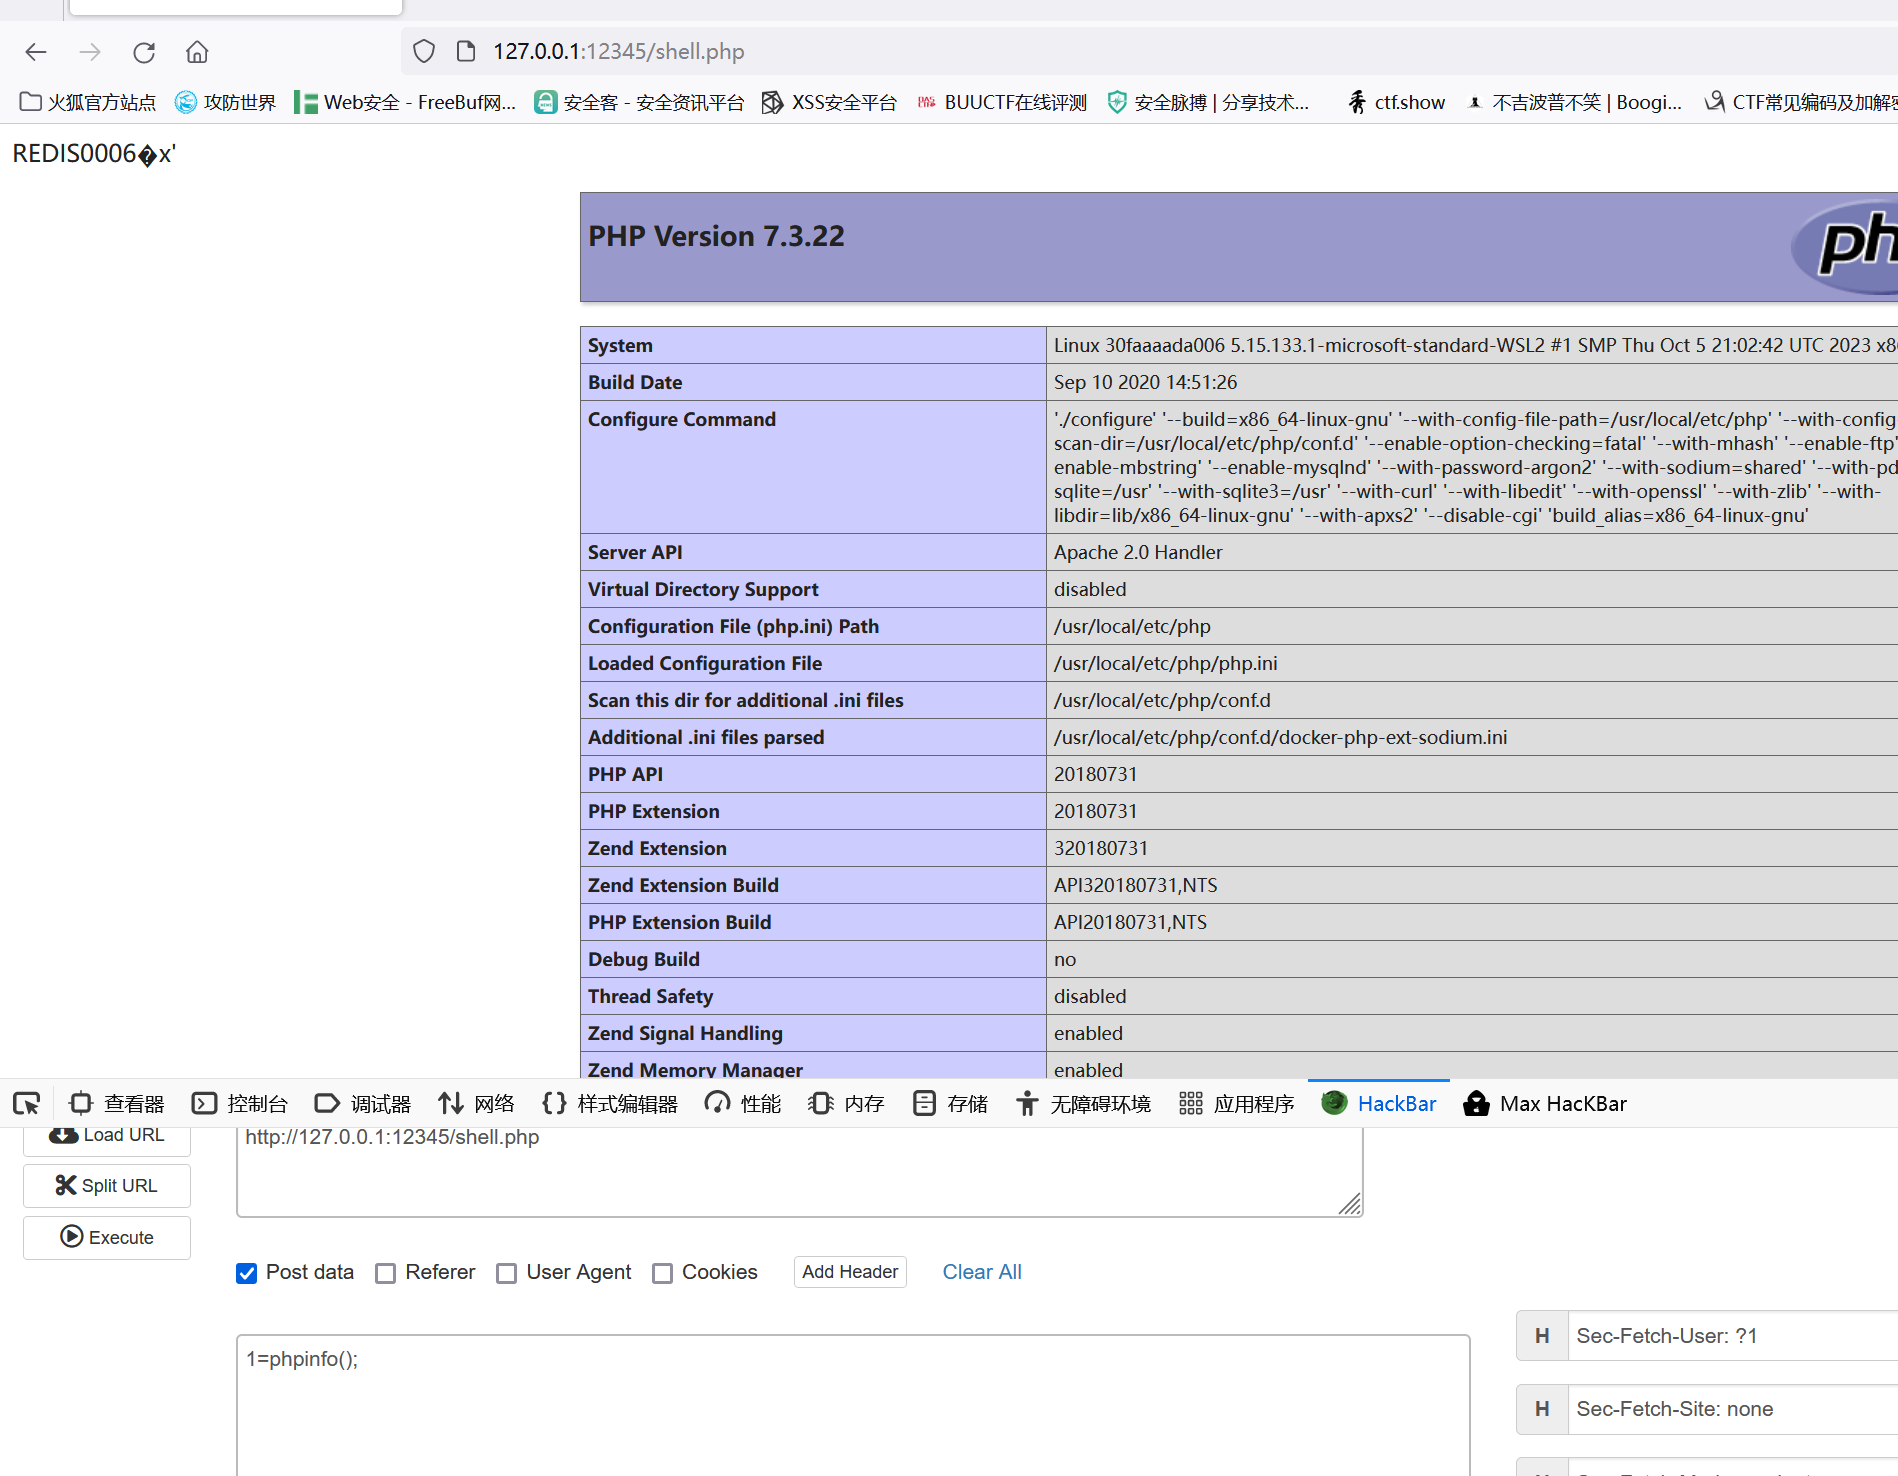Click the post data field containing 1=phpinfo();
This screenshot has width=1898, height=1476.
853,1405
